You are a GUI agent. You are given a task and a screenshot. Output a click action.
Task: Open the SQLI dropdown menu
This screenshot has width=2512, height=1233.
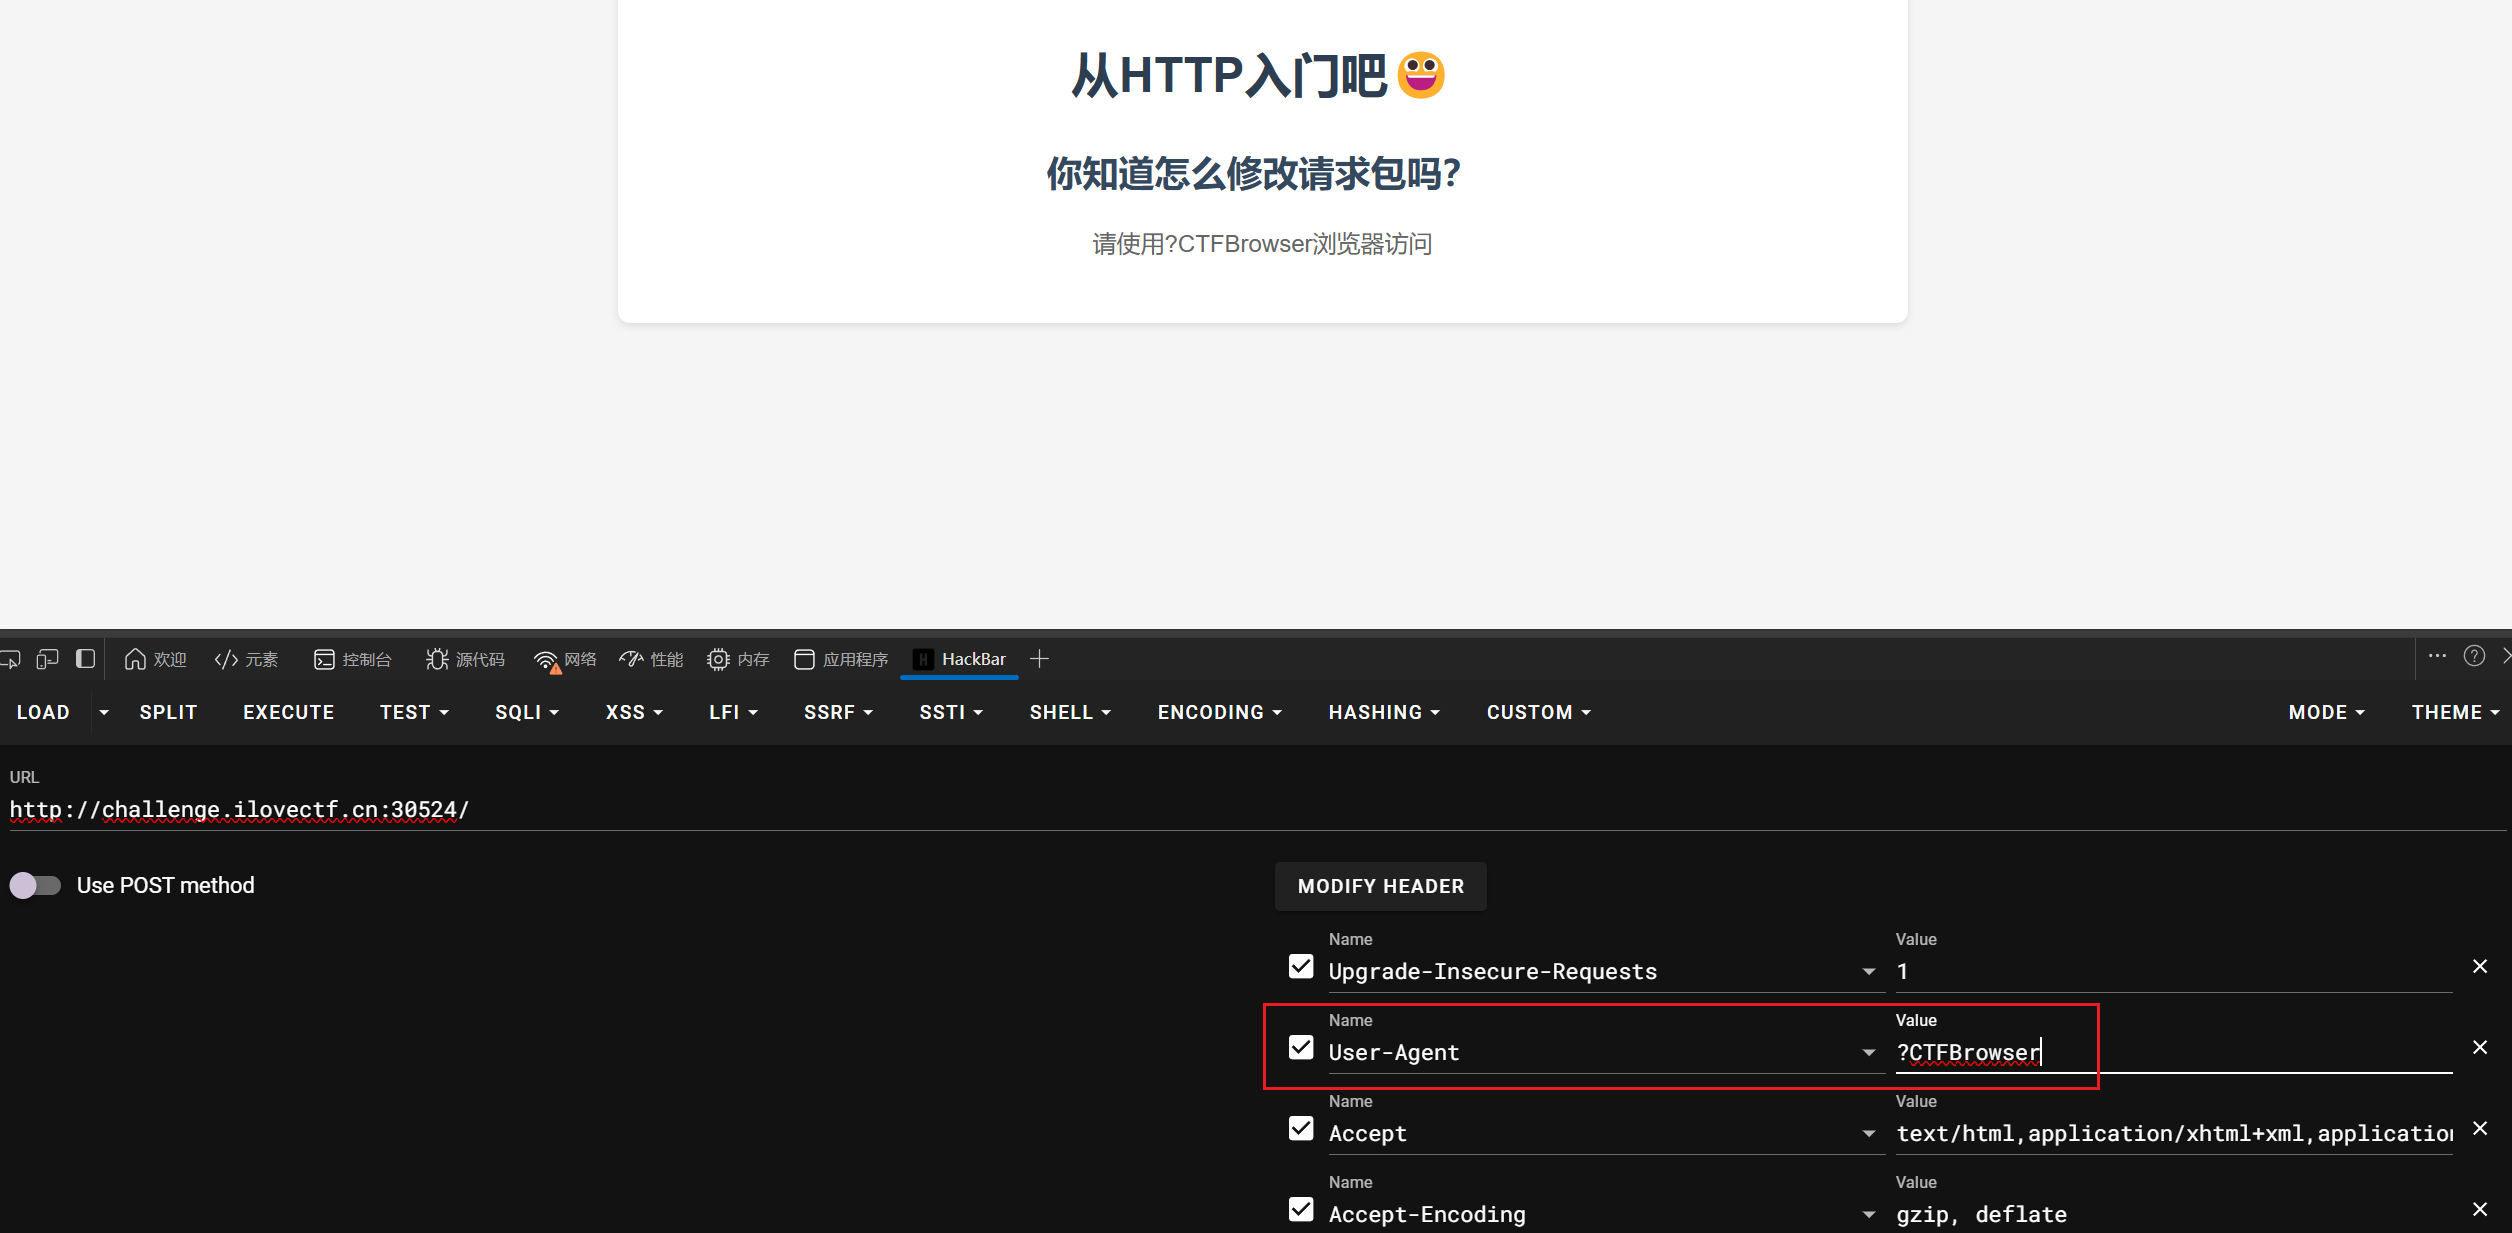tap(526, 712)
